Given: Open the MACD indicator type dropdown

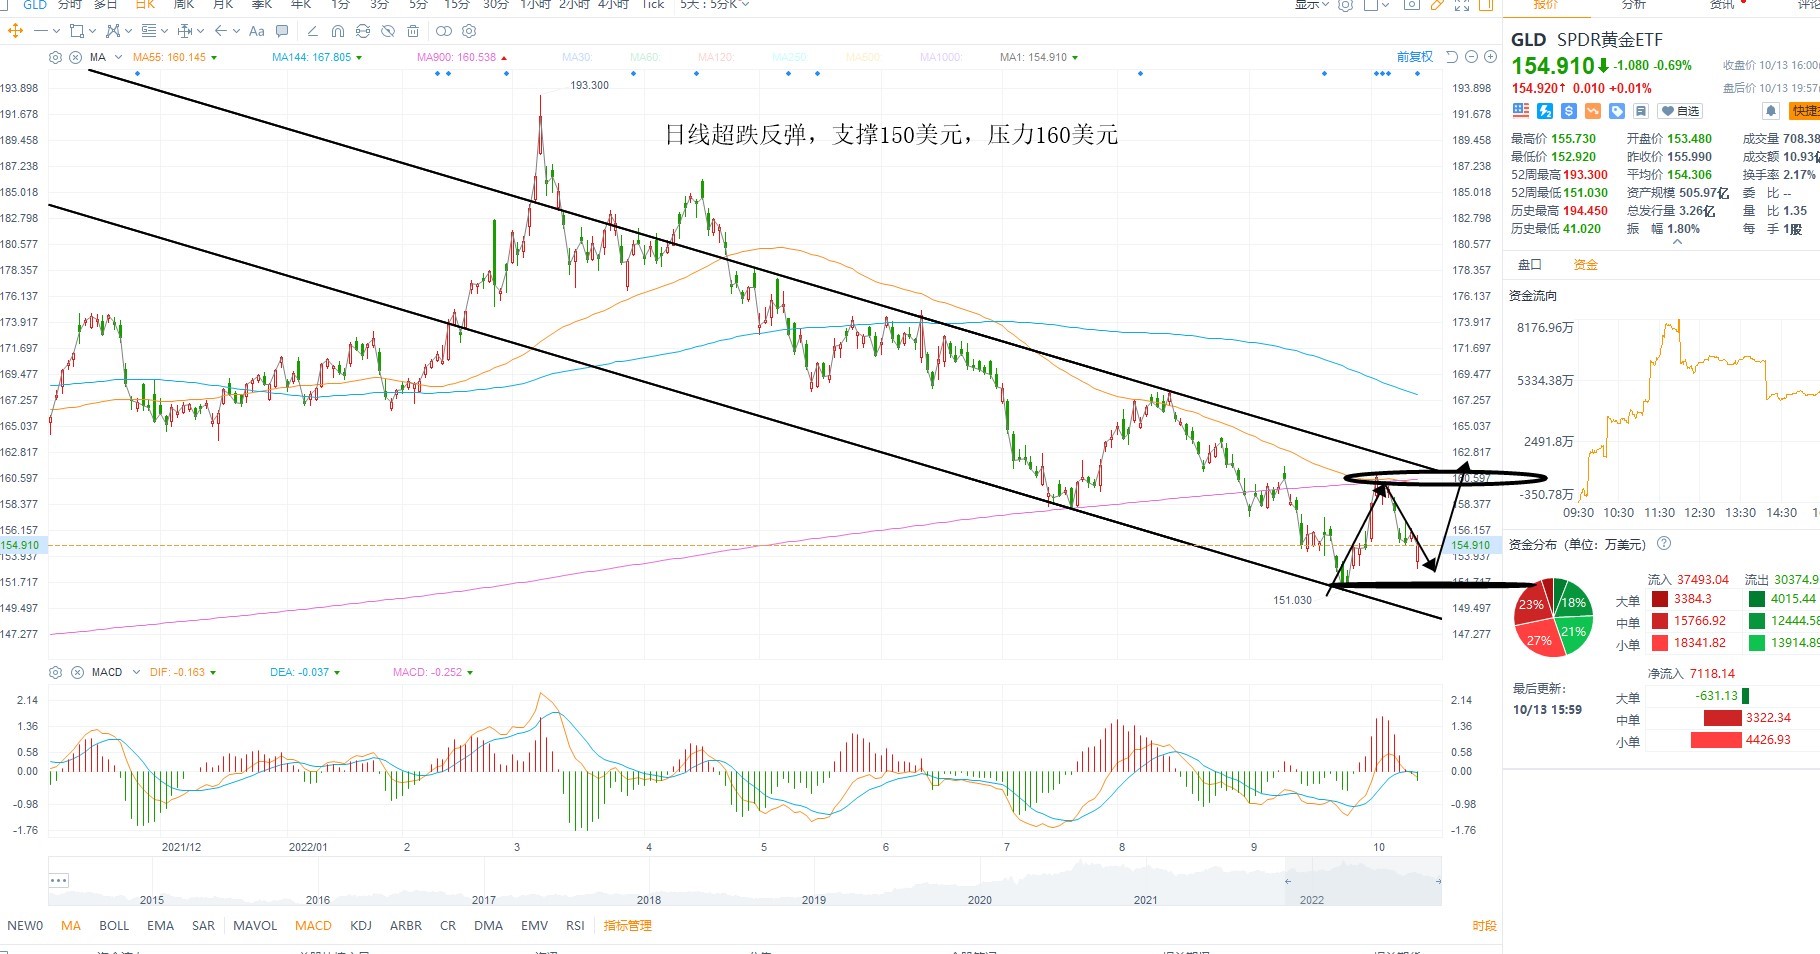Looking at the screenshot, I should pyautogui.click(x=135, y=672).
